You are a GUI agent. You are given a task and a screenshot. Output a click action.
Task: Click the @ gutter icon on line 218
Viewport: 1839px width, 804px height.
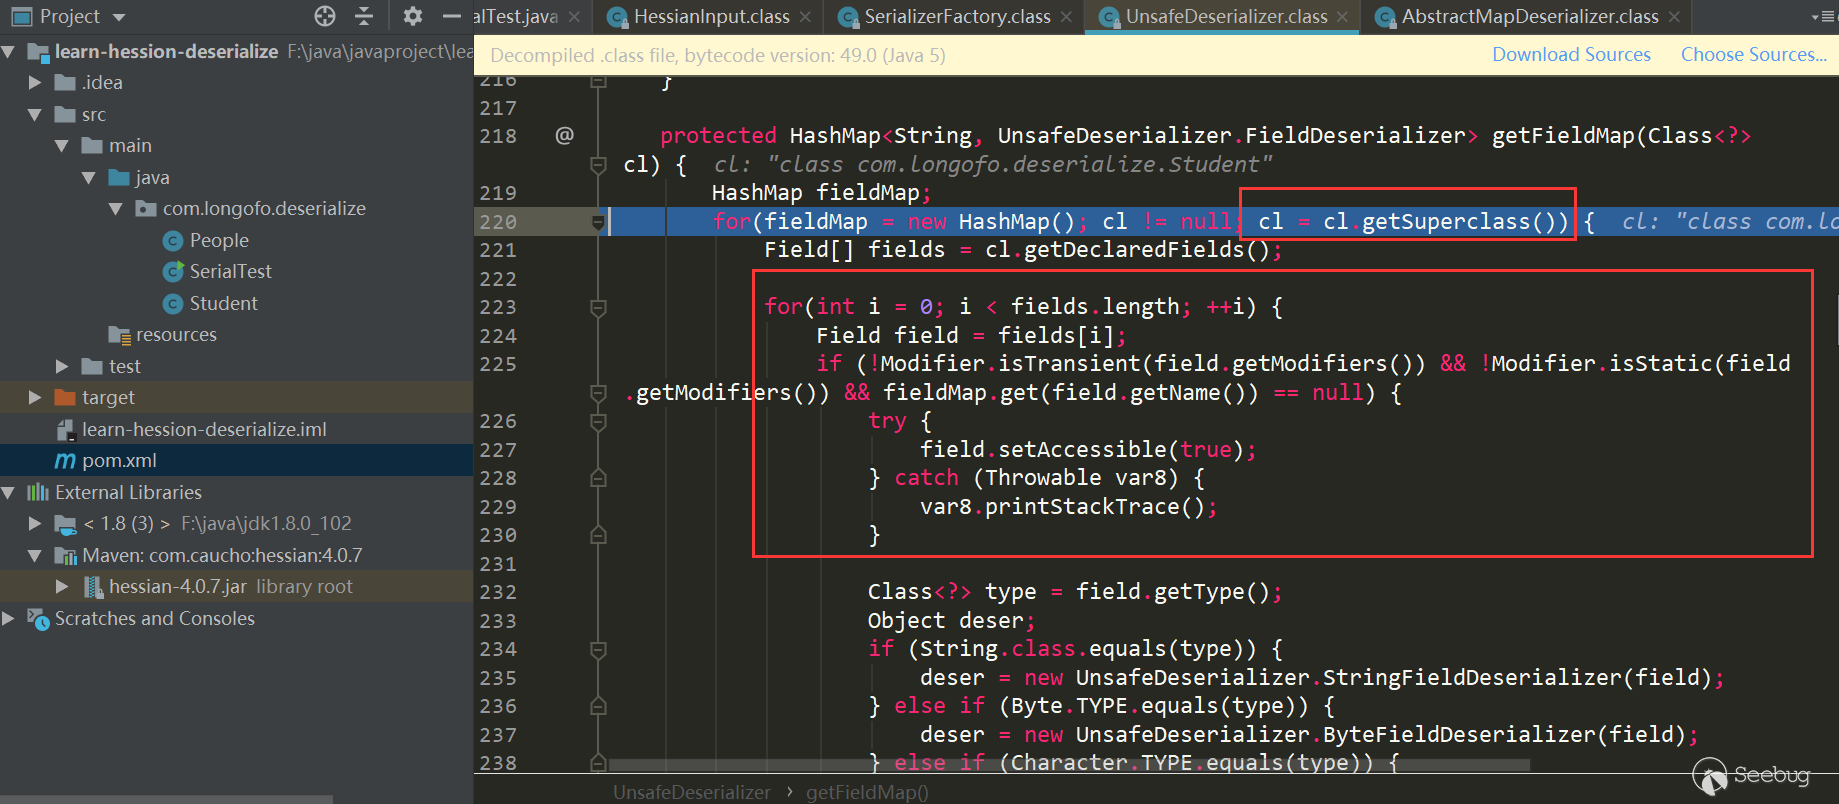tap(564, 135)
